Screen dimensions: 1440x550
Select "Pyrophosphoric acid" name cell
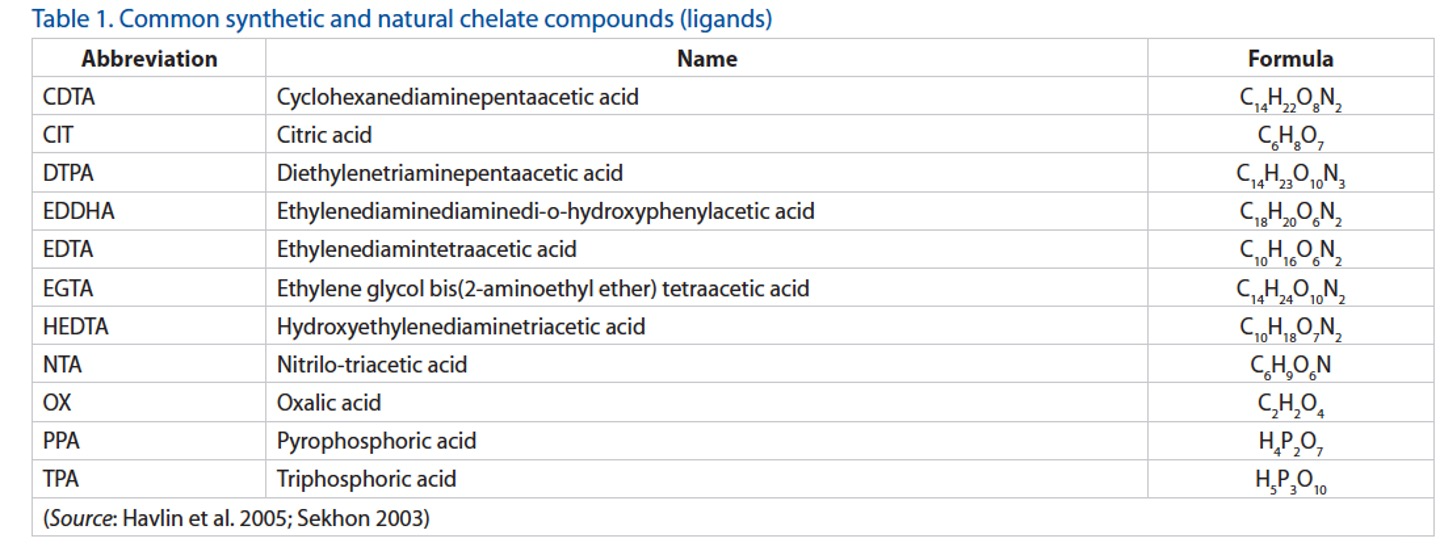376,441
